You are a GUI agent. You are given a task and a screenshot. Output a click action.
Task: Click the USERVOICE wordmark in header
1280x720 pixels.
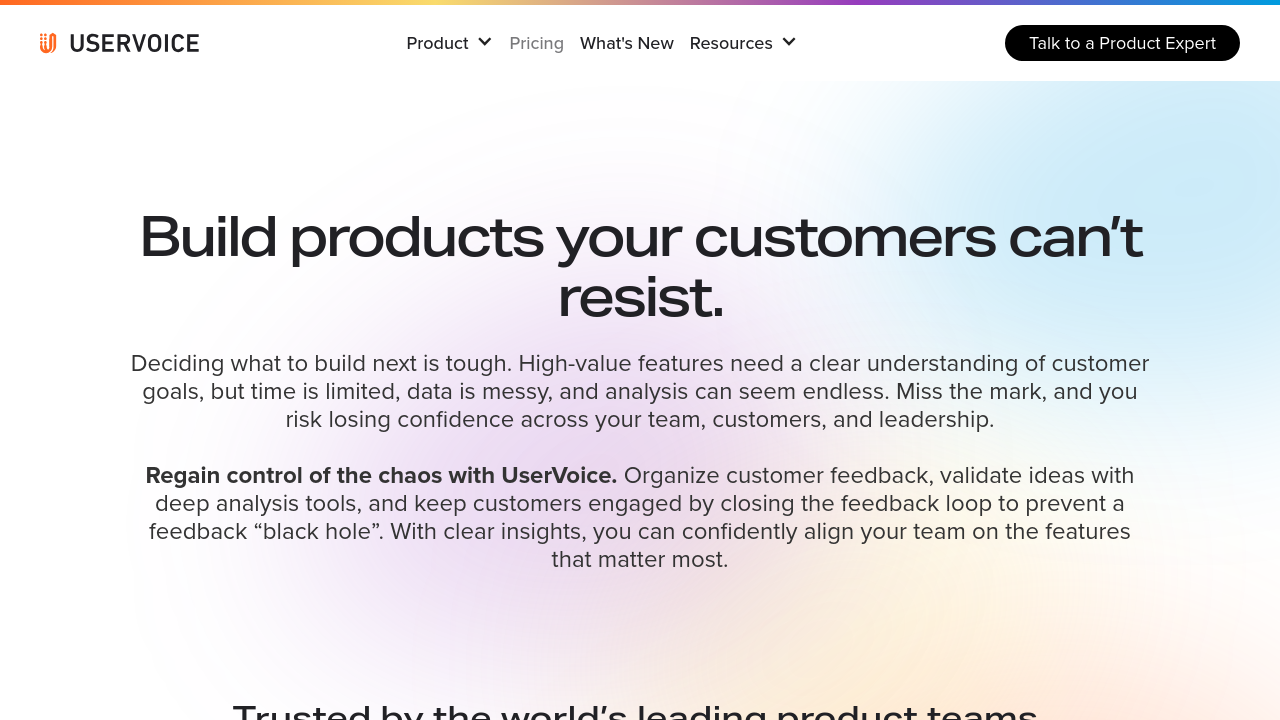coord(134,43)
